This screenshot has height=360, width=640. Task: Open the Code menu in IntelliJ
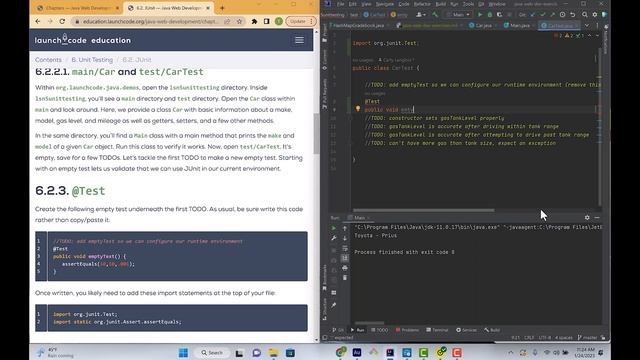[404, 4]
